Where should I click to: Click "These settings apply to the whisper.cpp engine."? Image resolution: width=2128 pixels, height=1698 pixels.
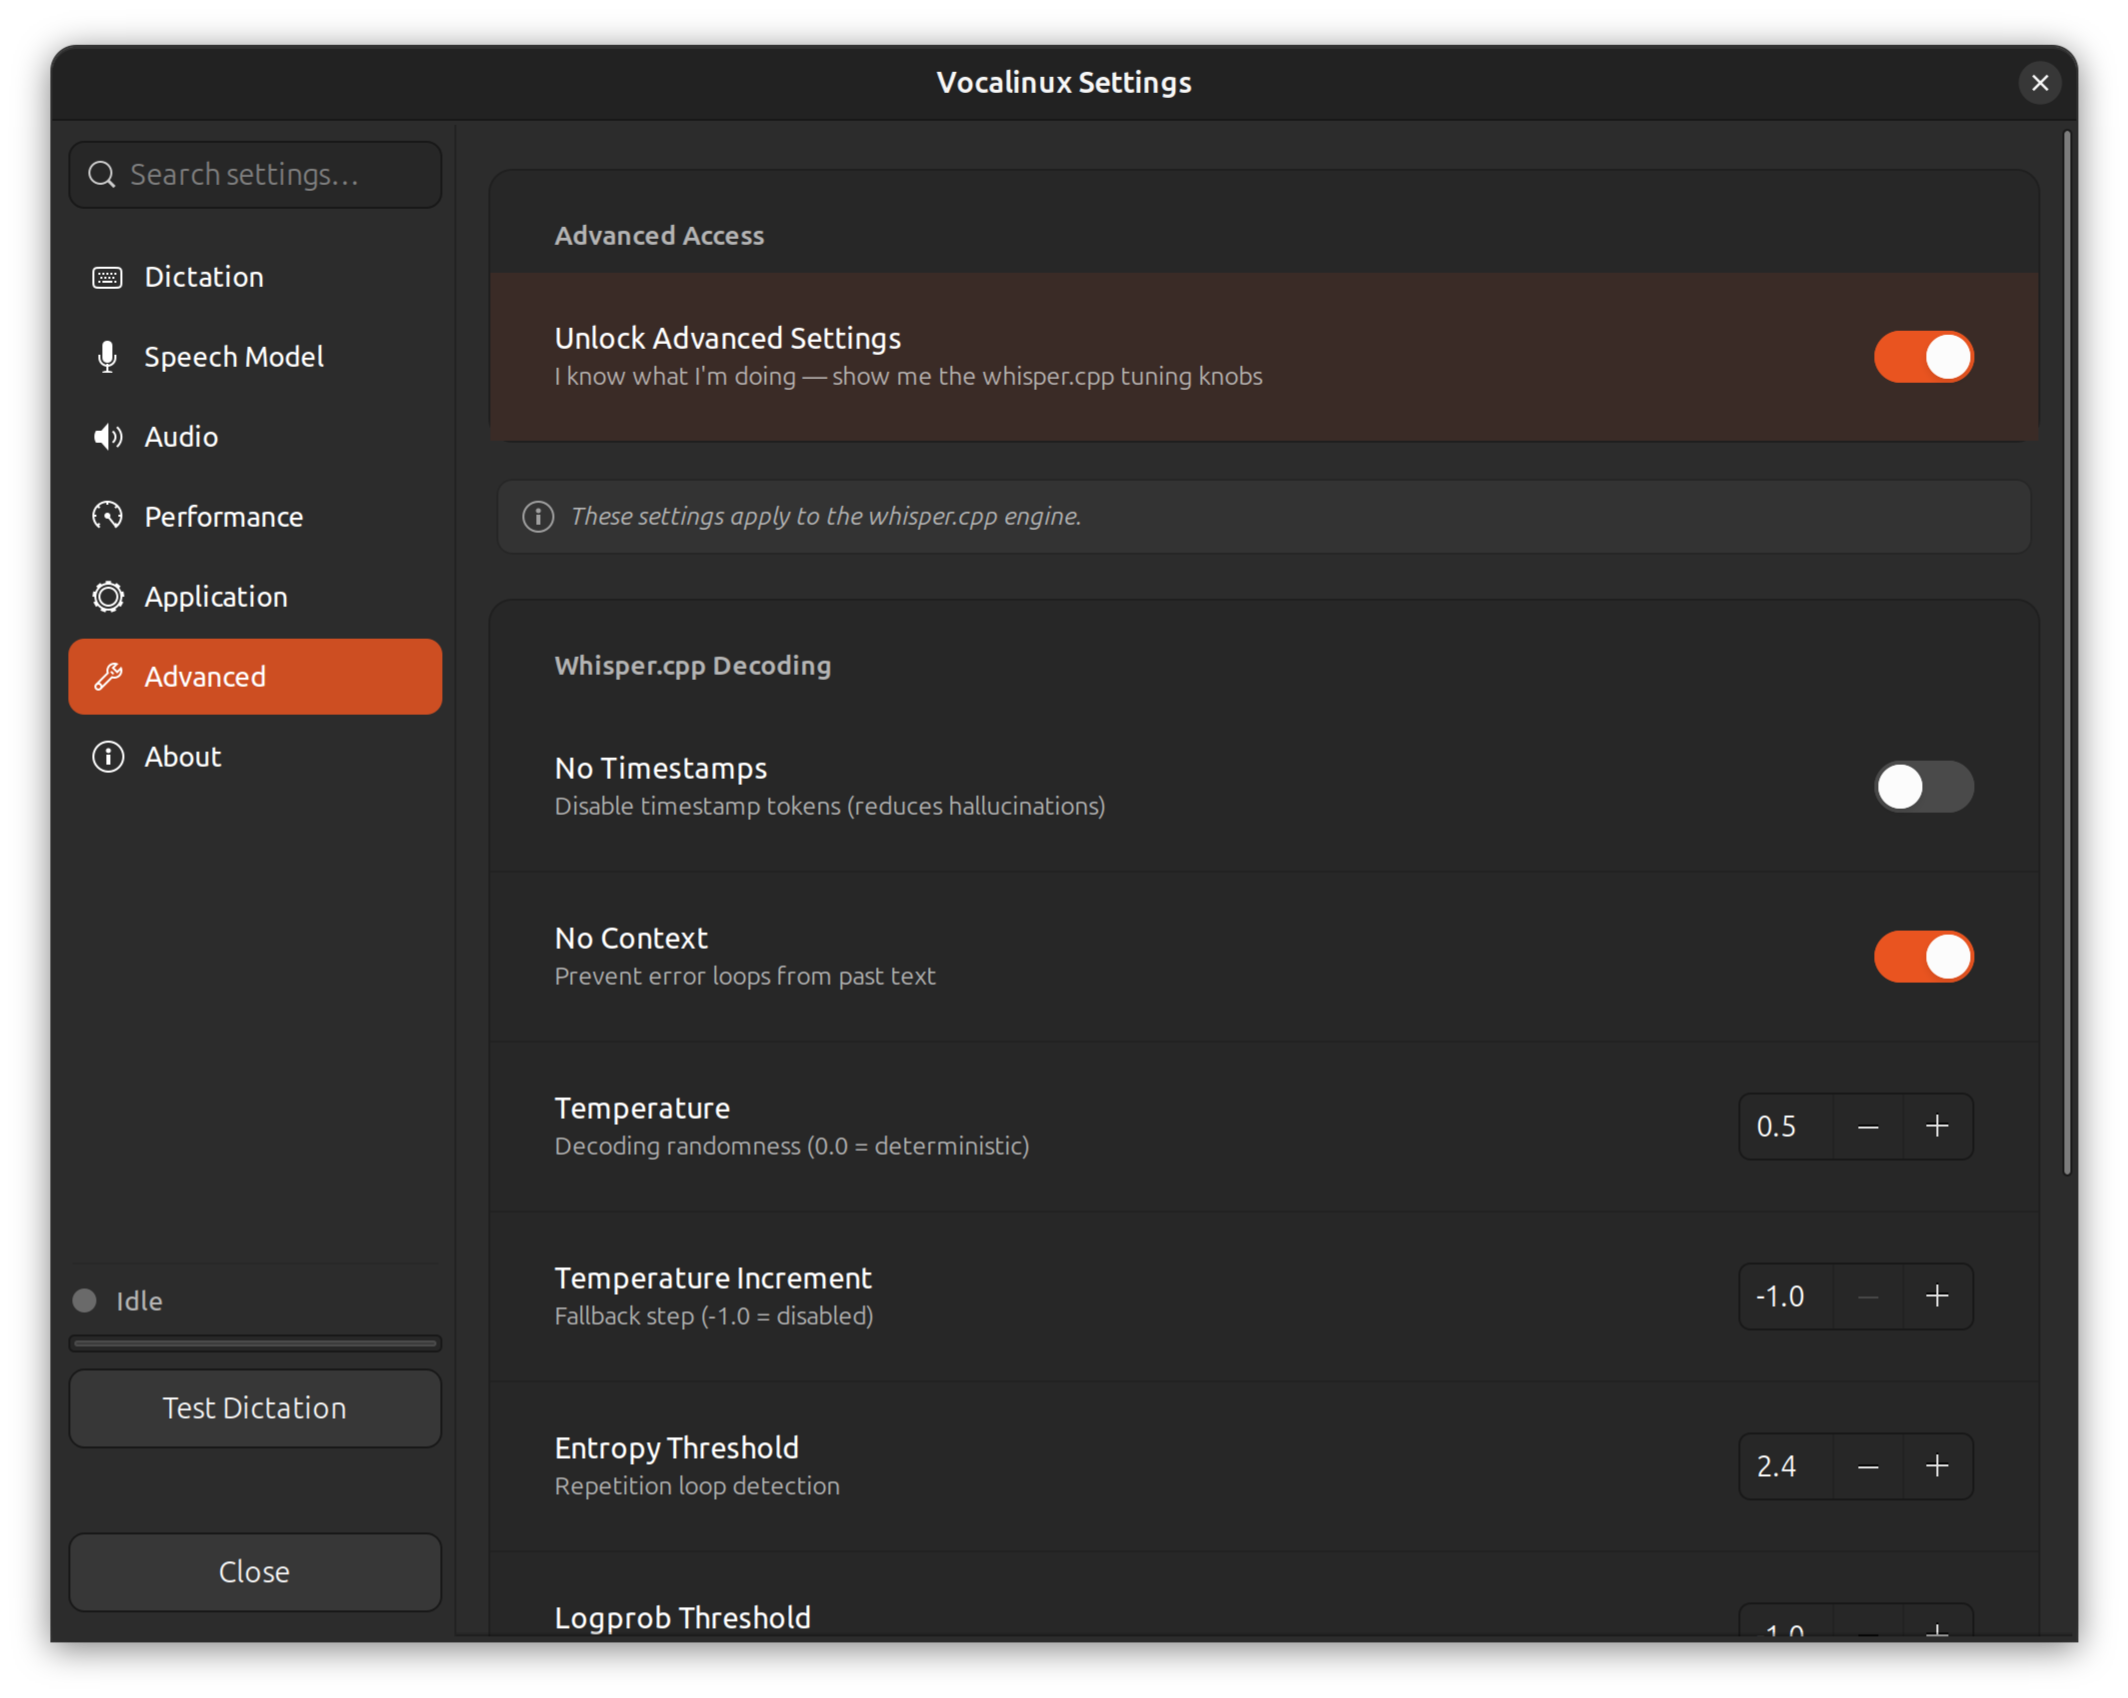[x=826, y=516]
